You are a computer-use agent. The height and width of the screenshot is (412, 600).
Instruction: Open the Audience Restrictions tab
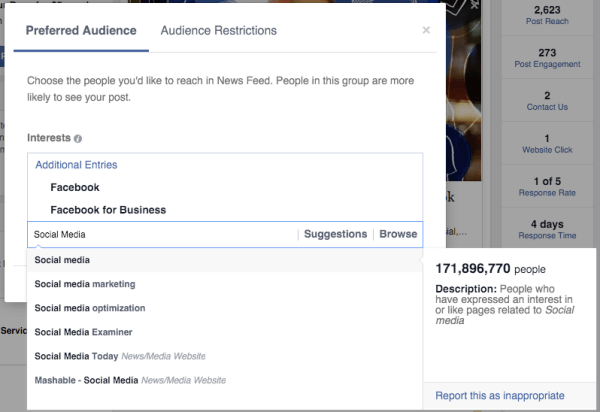pyautogui.click(x=218, y=31)
